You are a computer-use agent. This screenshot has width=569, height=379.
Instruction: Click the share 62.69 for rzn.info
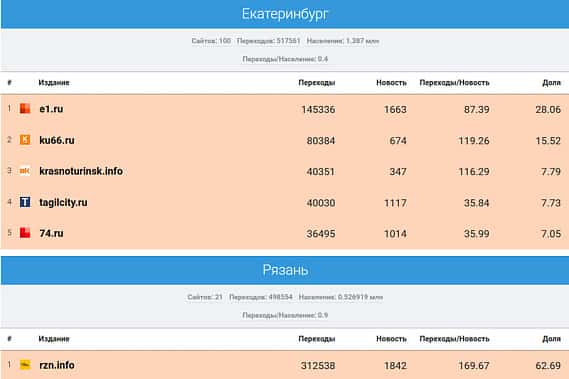tap(548, 365)
